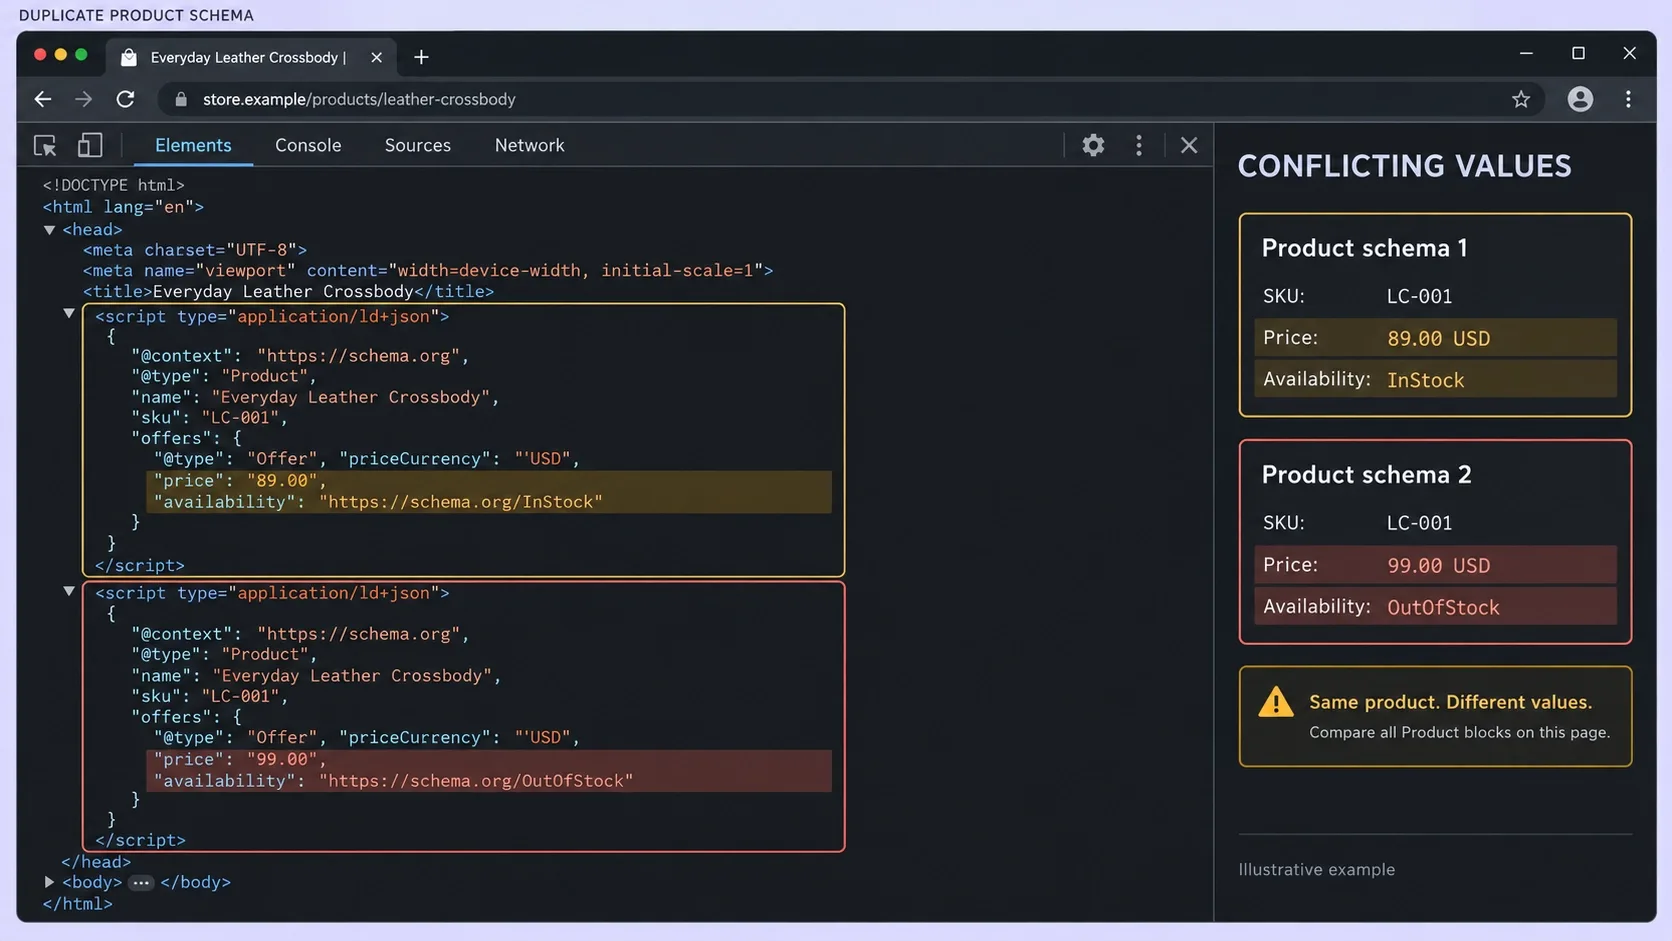Click the Product schema 2 heading
Screen dimensions: 1672x941
tap(1366, 475)
